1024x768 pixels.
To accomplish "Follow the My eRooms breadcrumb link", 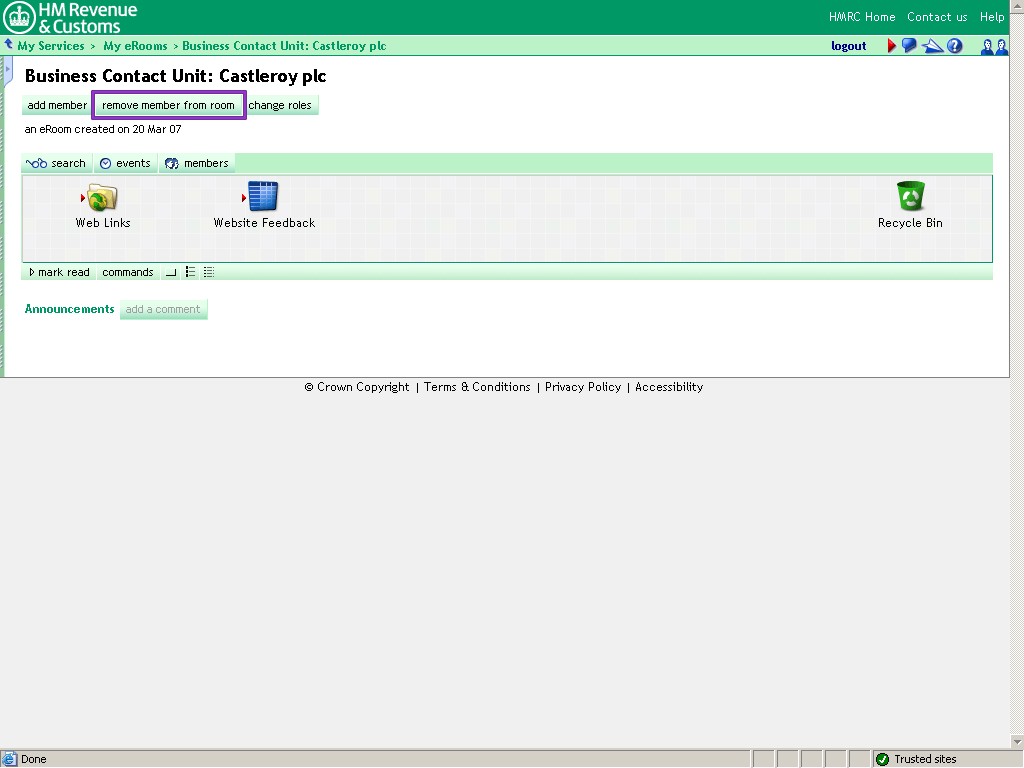I will coord(135,46).
